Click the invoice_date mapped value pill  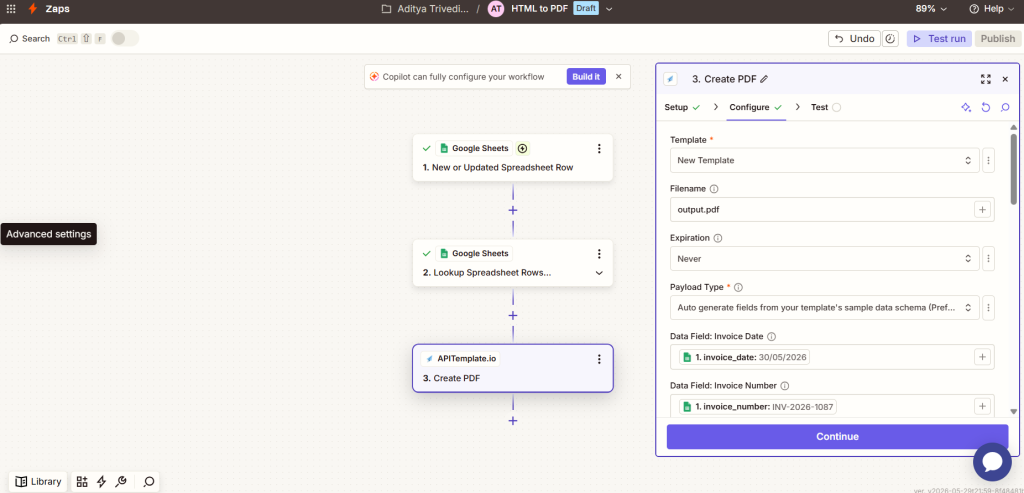click(744, 357)
